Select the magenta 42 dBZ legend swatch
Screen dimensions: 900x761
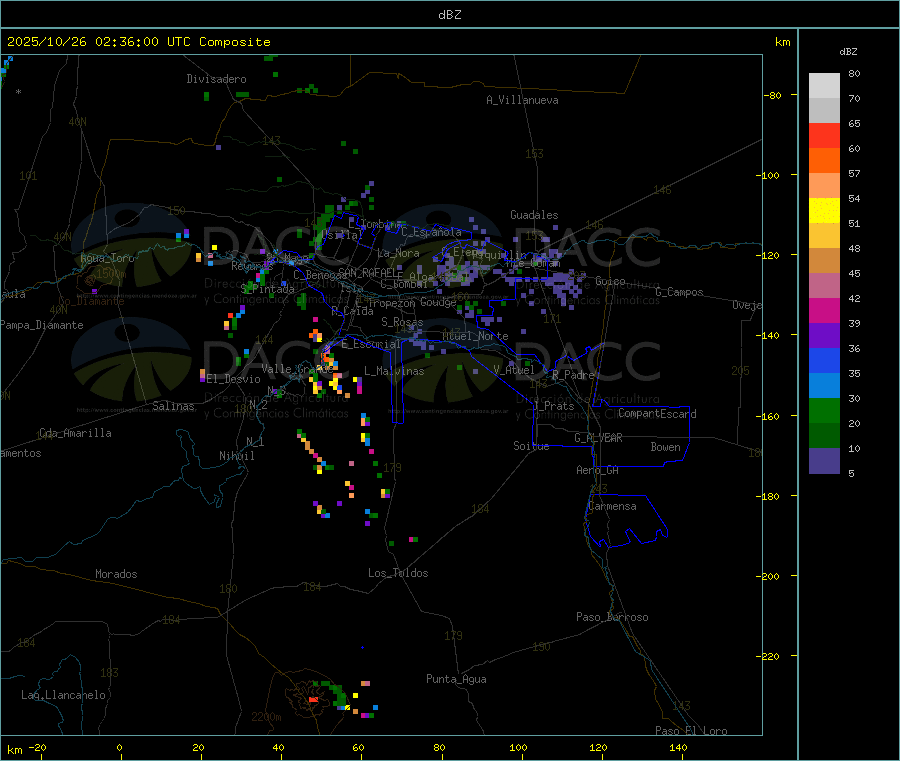[824, 310]
